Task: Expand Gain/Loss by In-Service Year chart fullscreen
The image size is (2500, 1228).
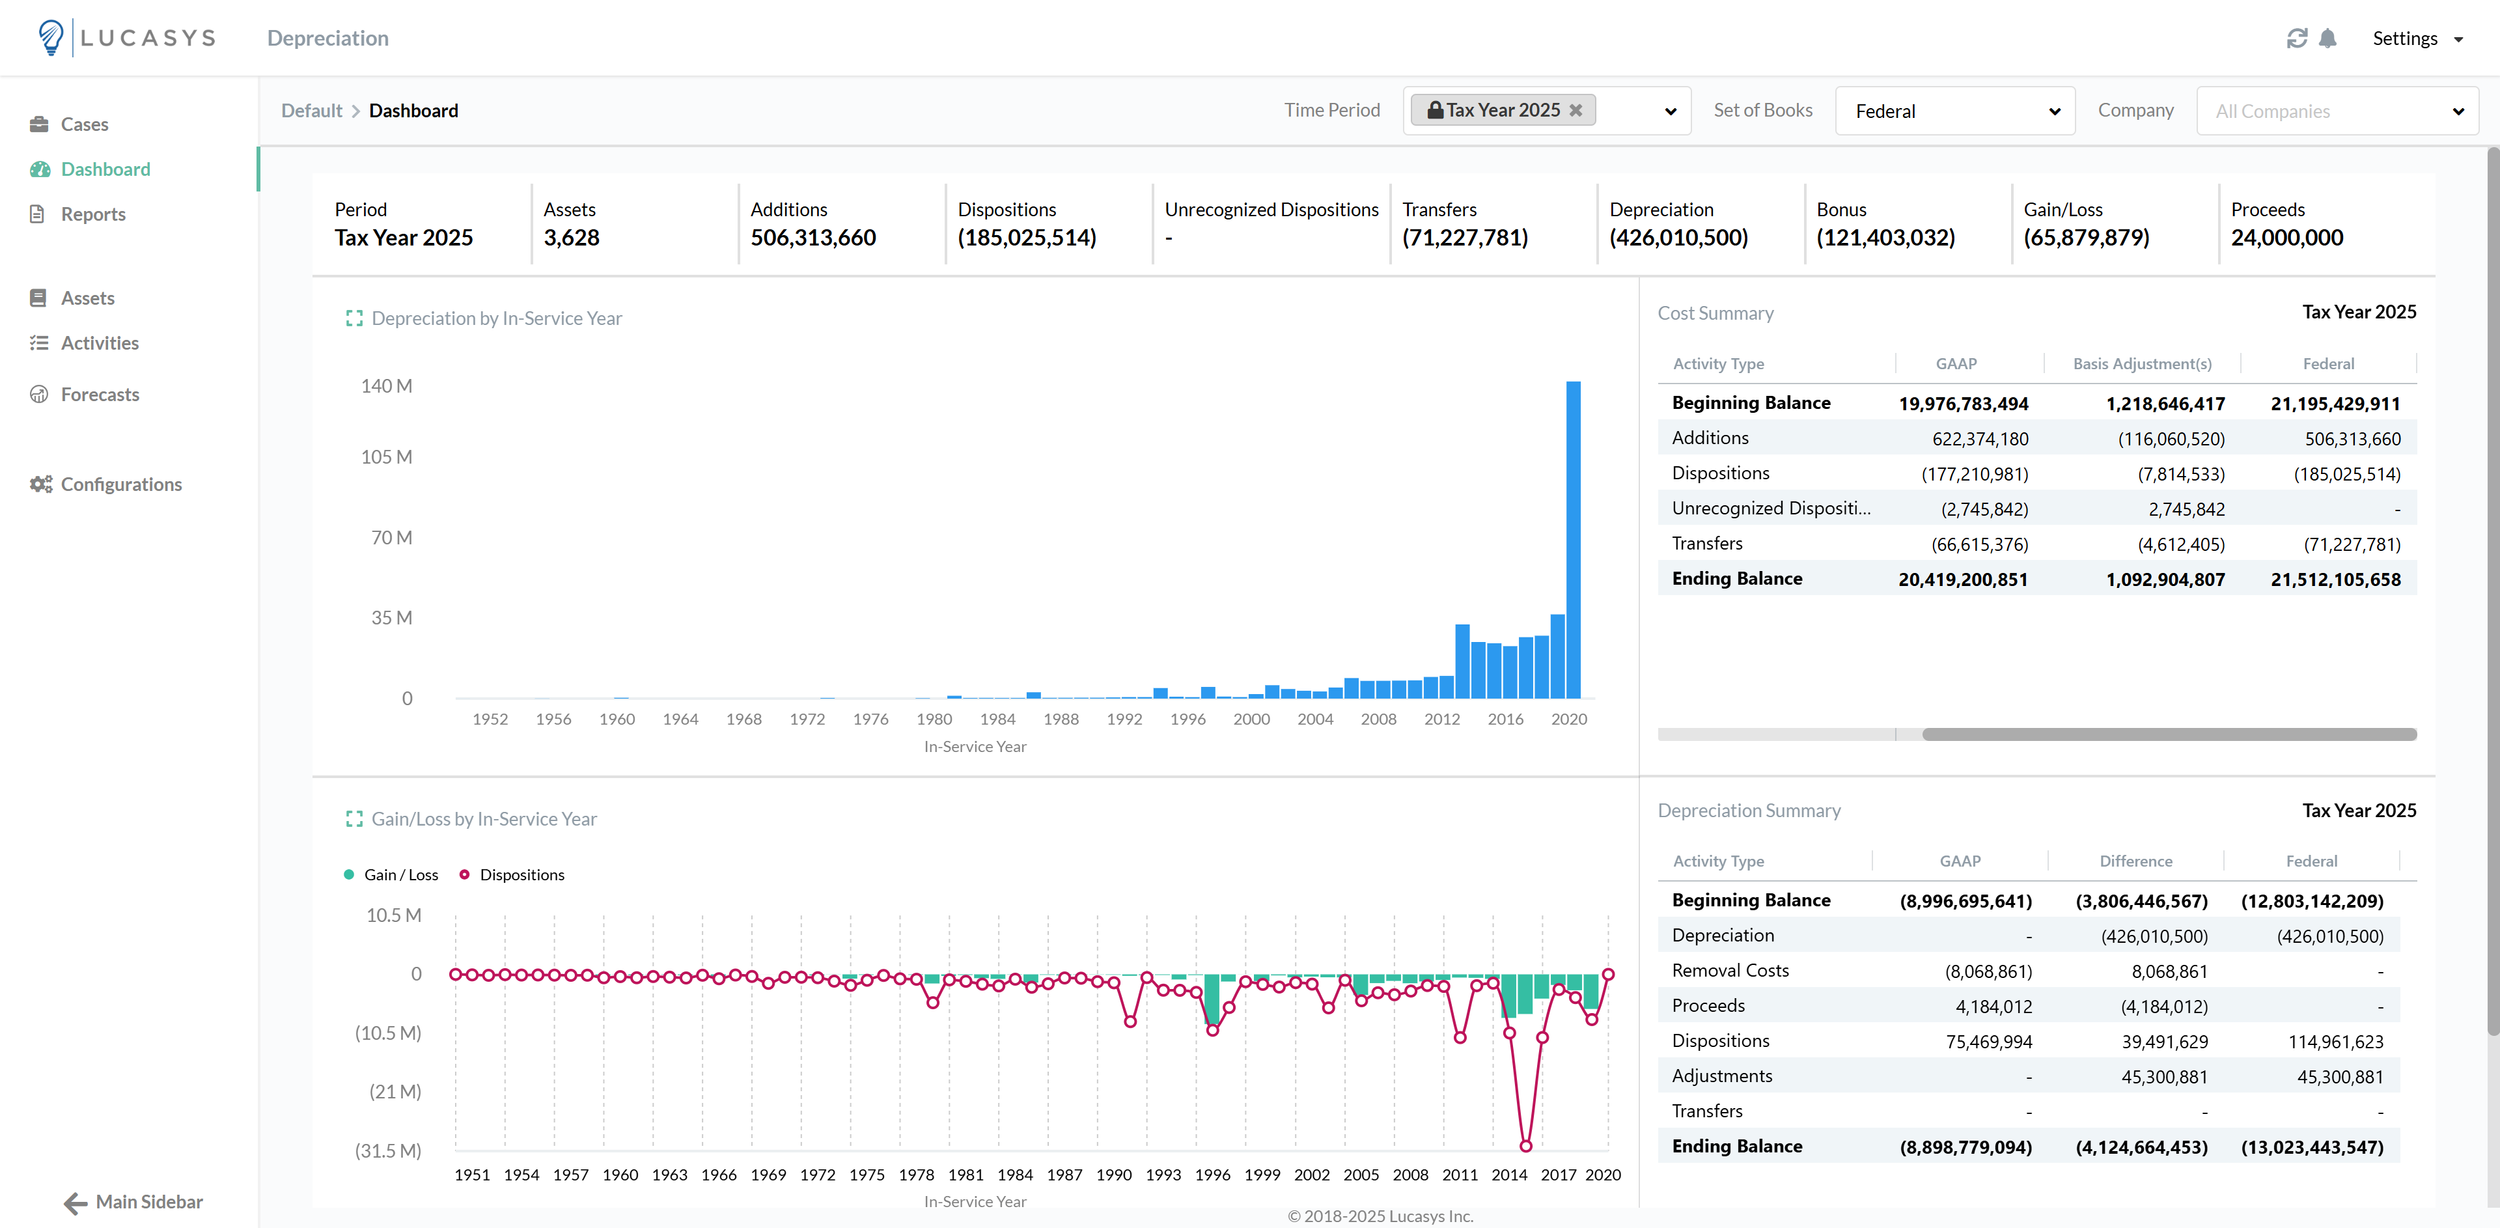Action: click(x=354, y=819)
